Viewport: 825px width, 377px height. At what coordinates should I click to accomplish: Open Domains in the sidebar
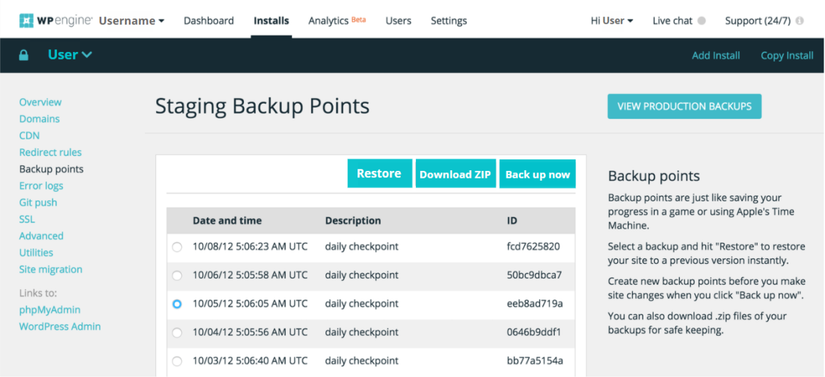point(39,119)
